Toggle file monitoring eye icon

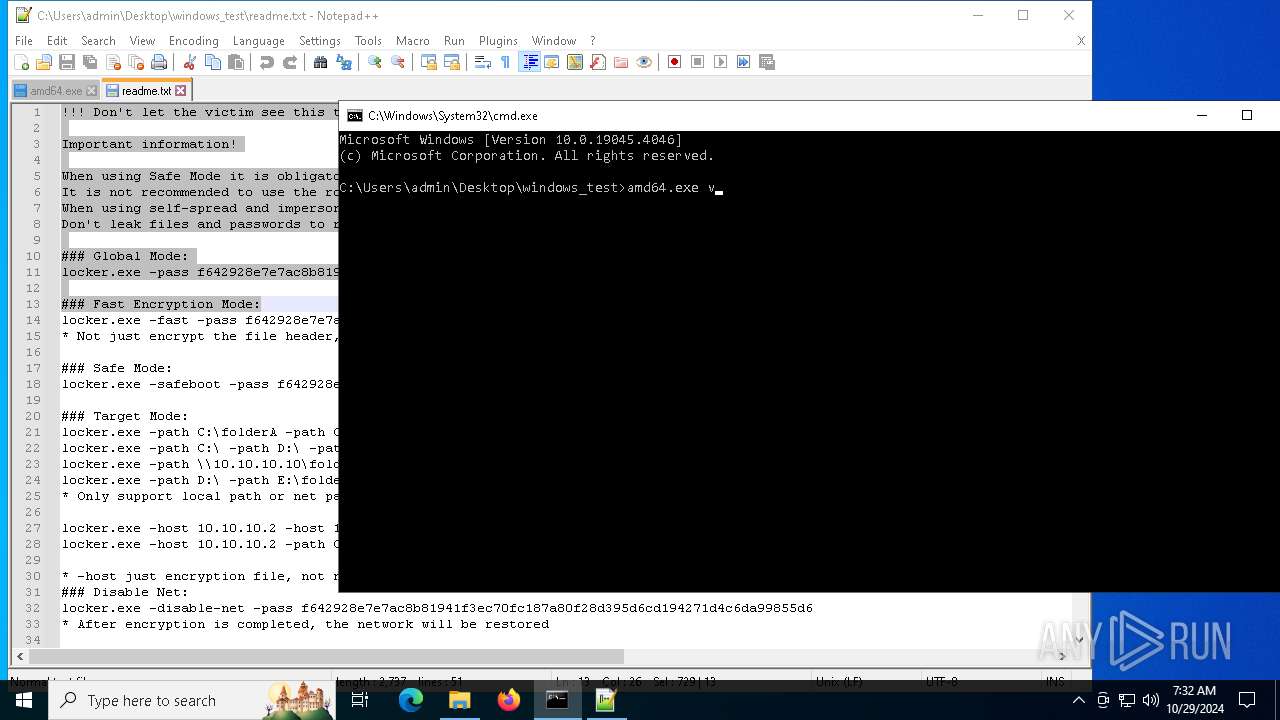click(x=644, y=62)
